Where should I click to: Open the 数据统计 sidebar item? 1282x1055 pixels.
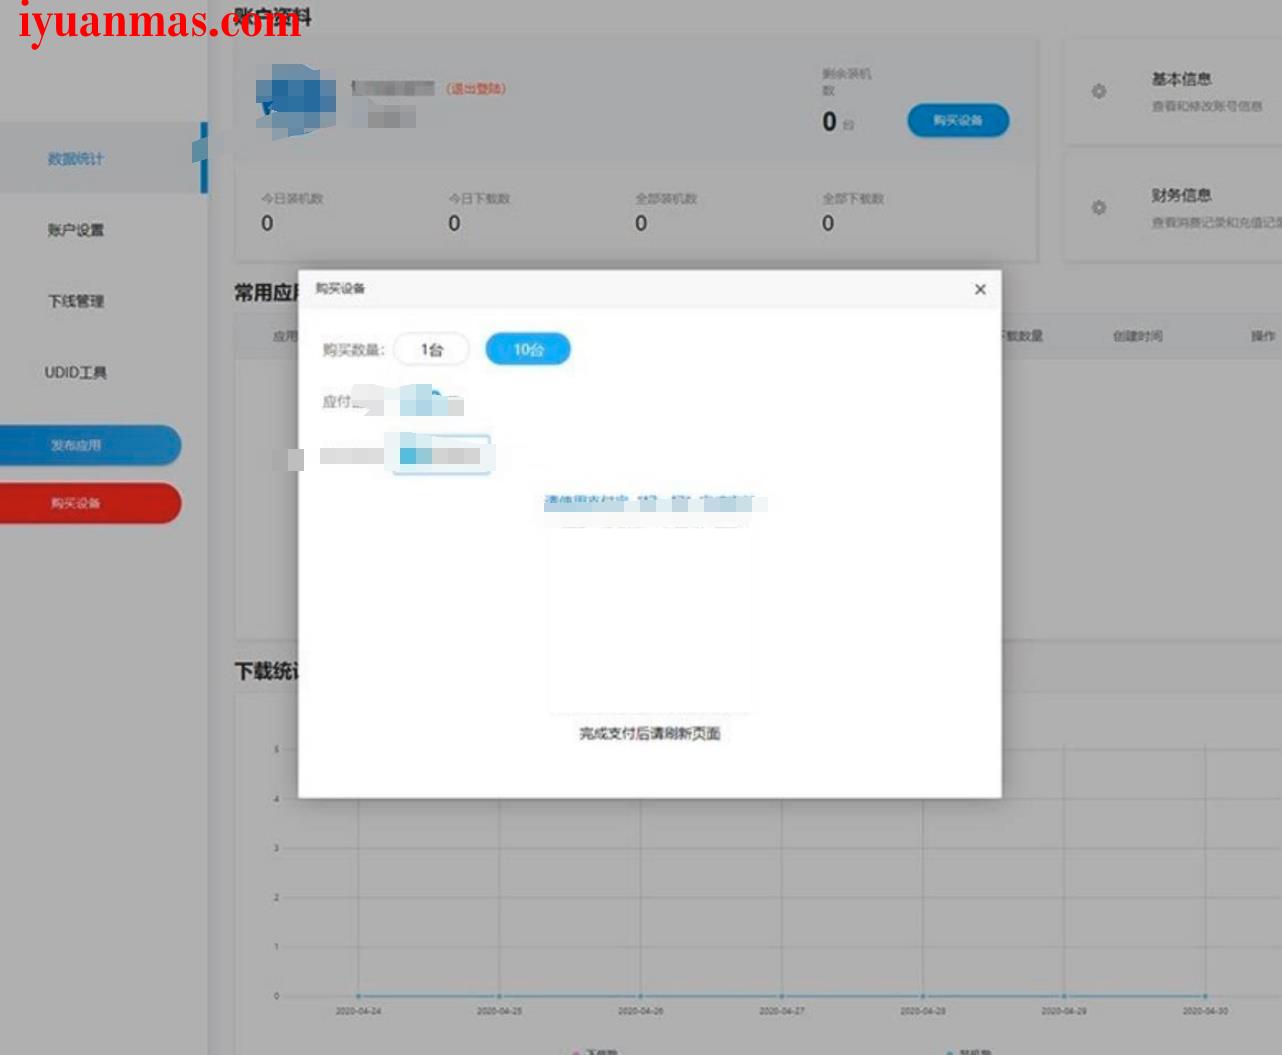pyautogui.click(x=76, y=158)
